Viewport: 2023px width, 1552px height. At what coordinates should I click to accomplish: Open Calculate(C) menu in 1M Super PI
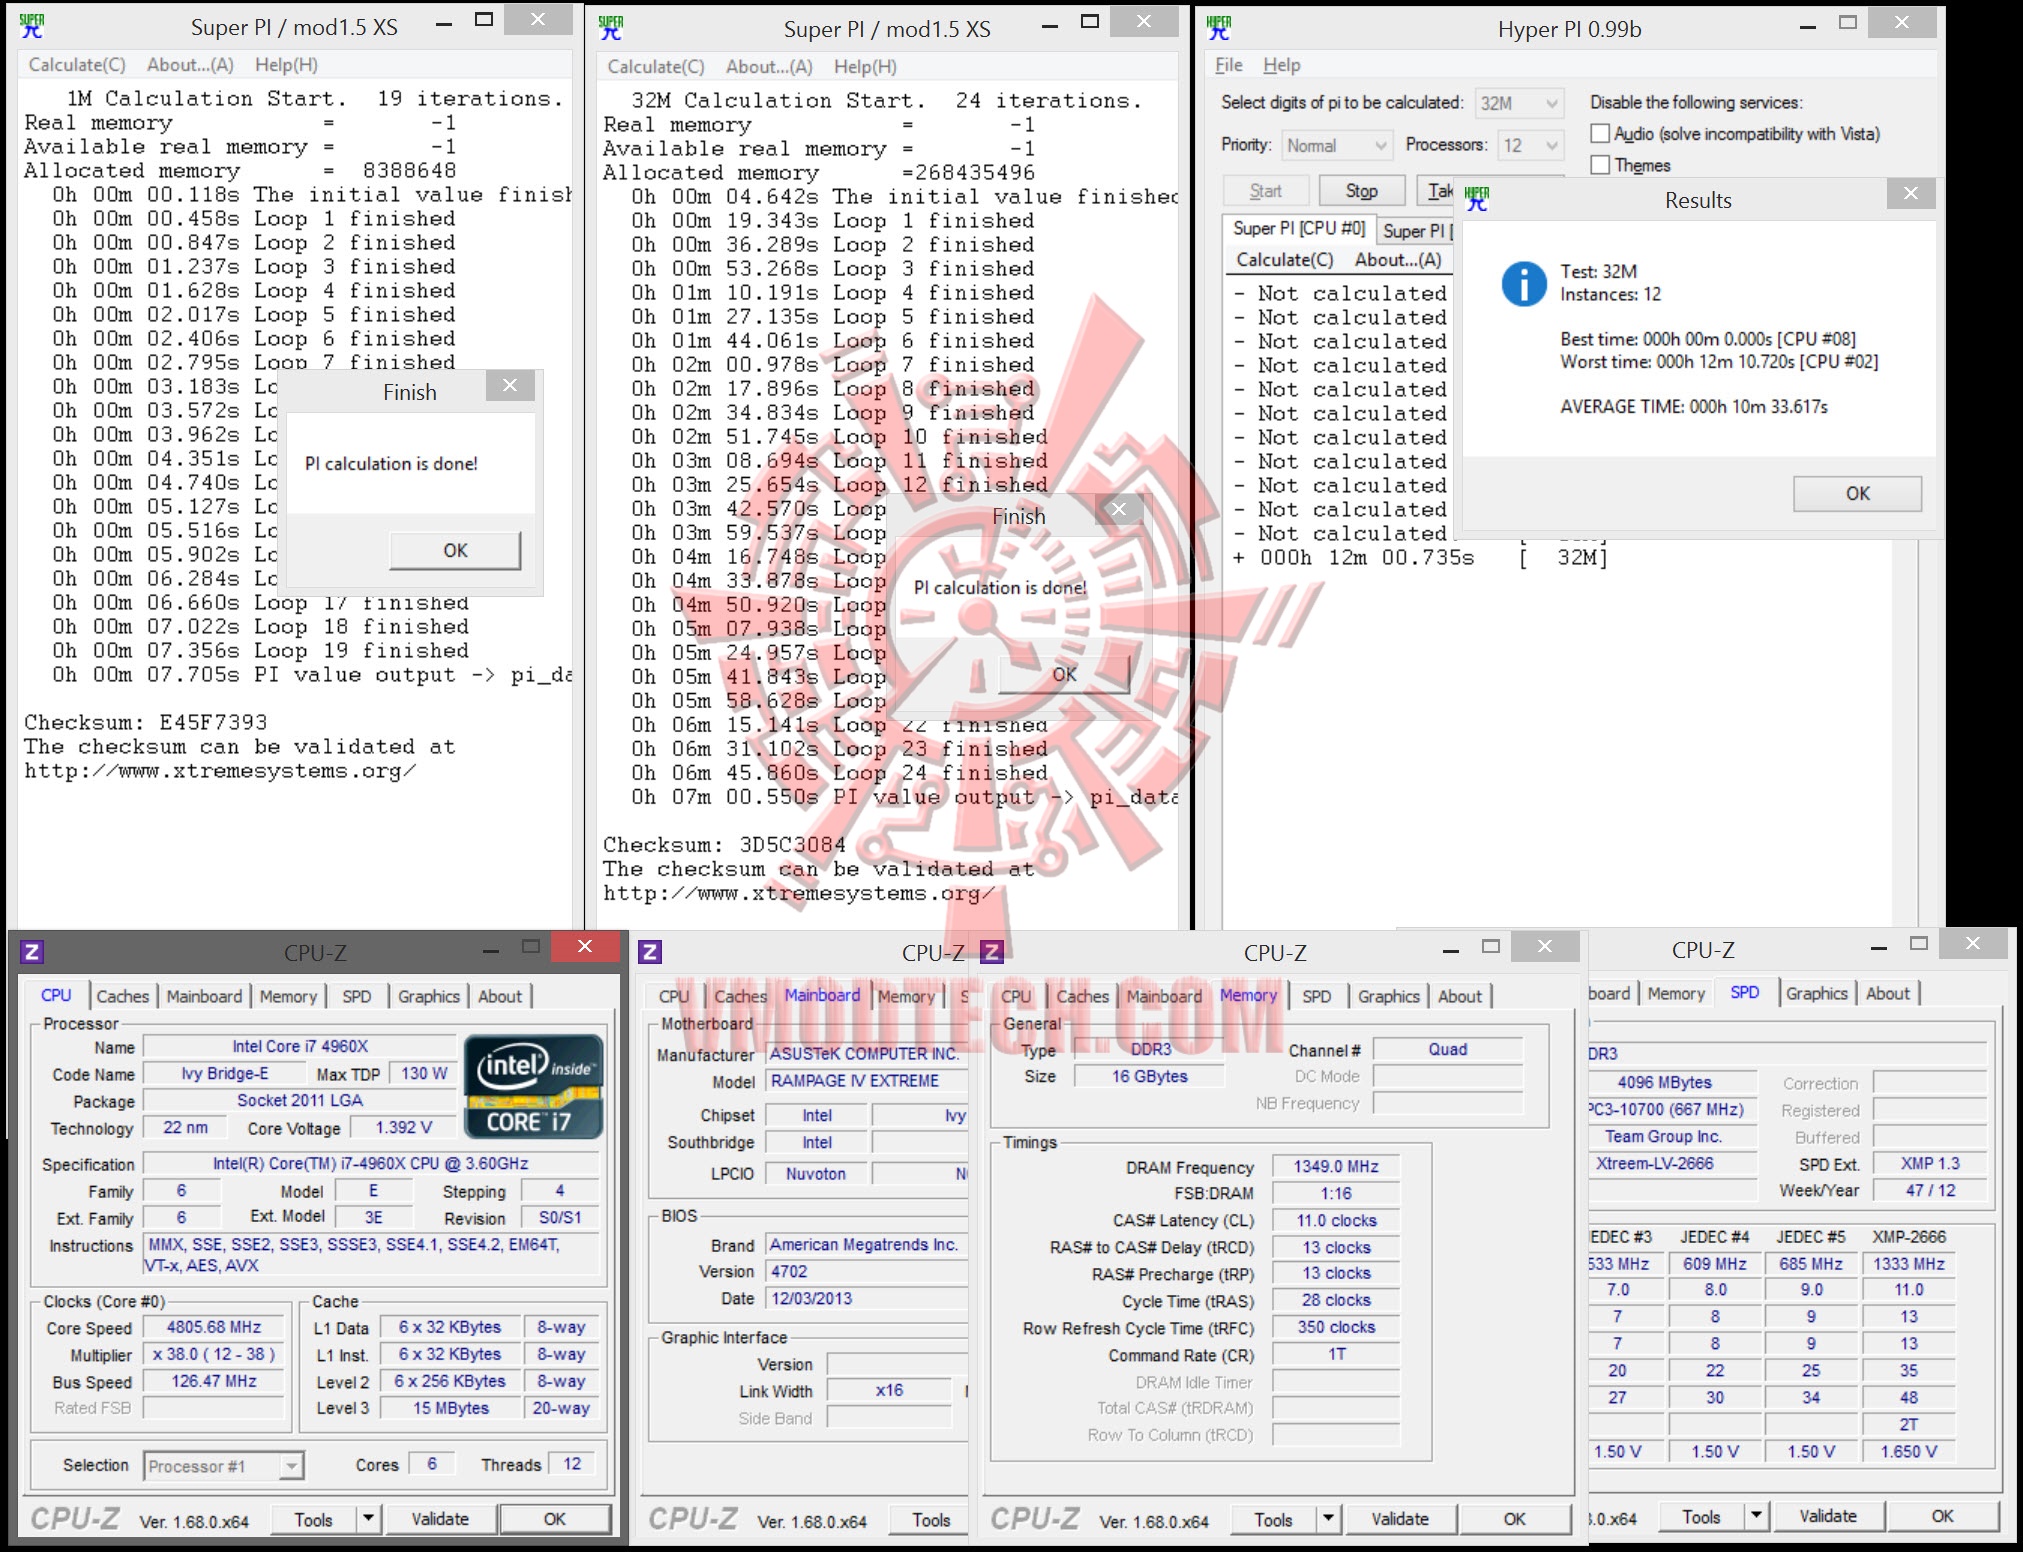[77, 65]
